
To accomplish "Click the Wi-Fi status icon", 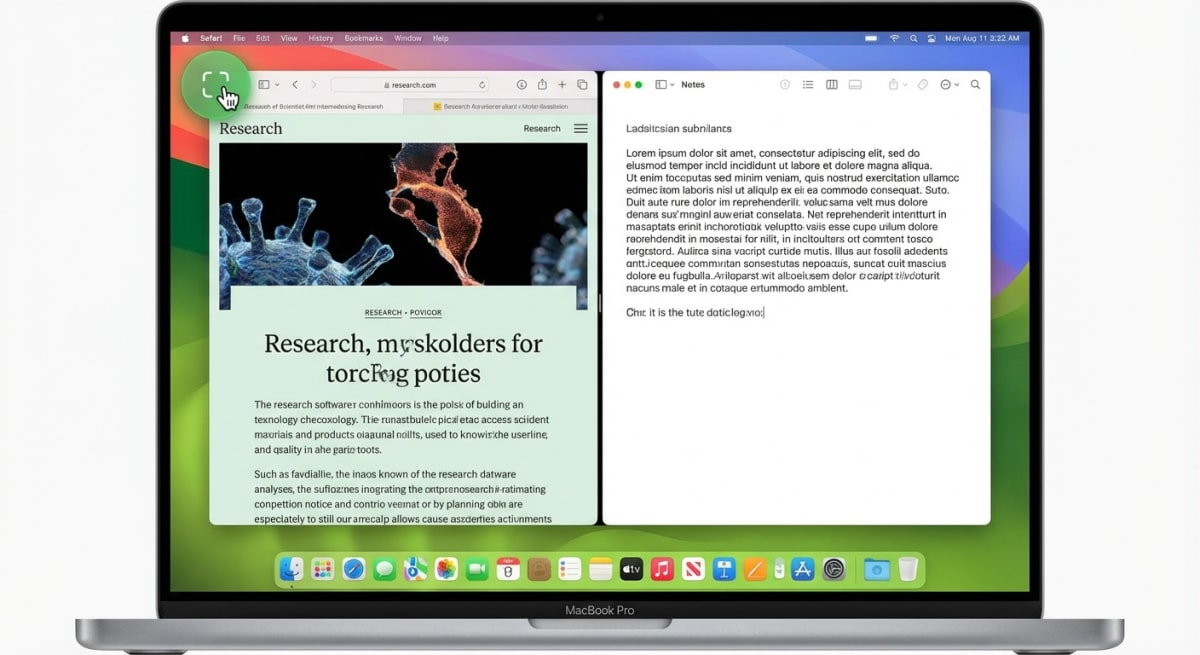I will click(x=895, y=38).
